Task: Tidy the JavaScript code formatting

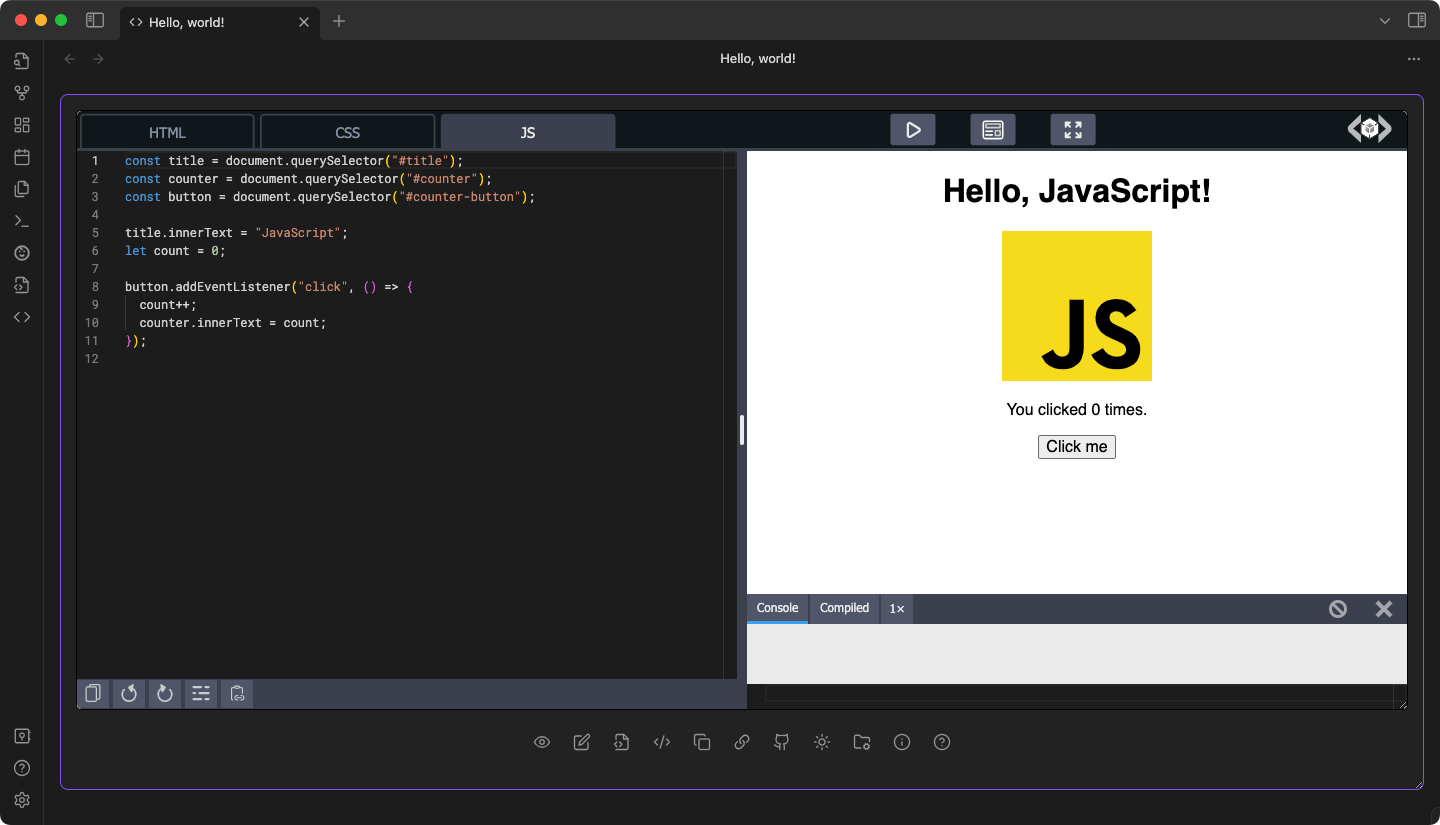Action: tap(201, 693)
